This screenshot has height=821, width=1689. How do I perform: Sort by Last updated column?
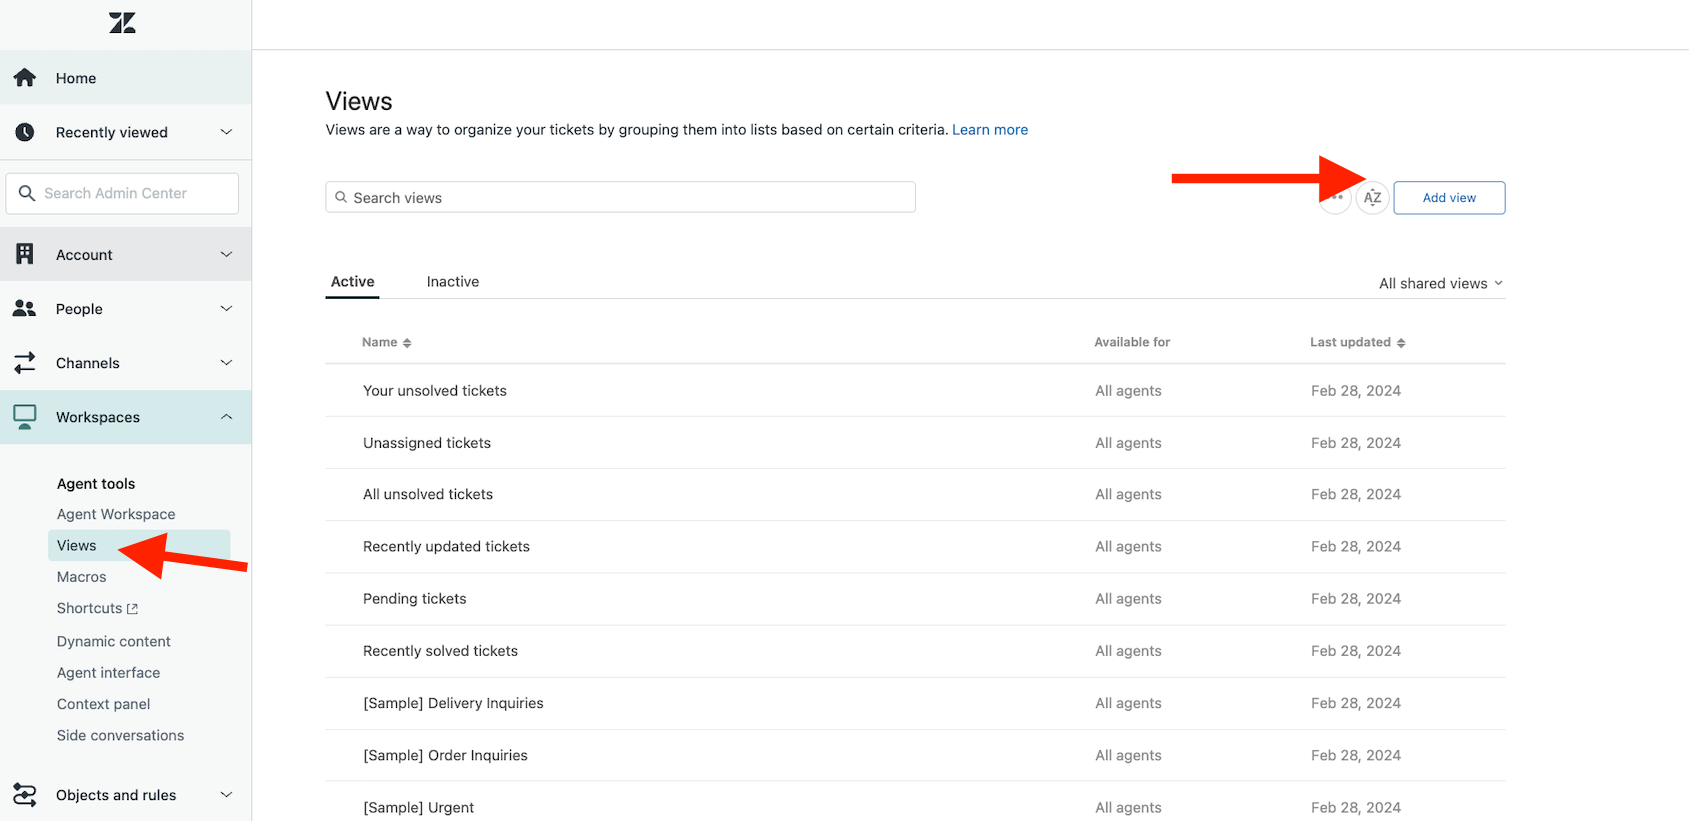[x=1357, y=342]
